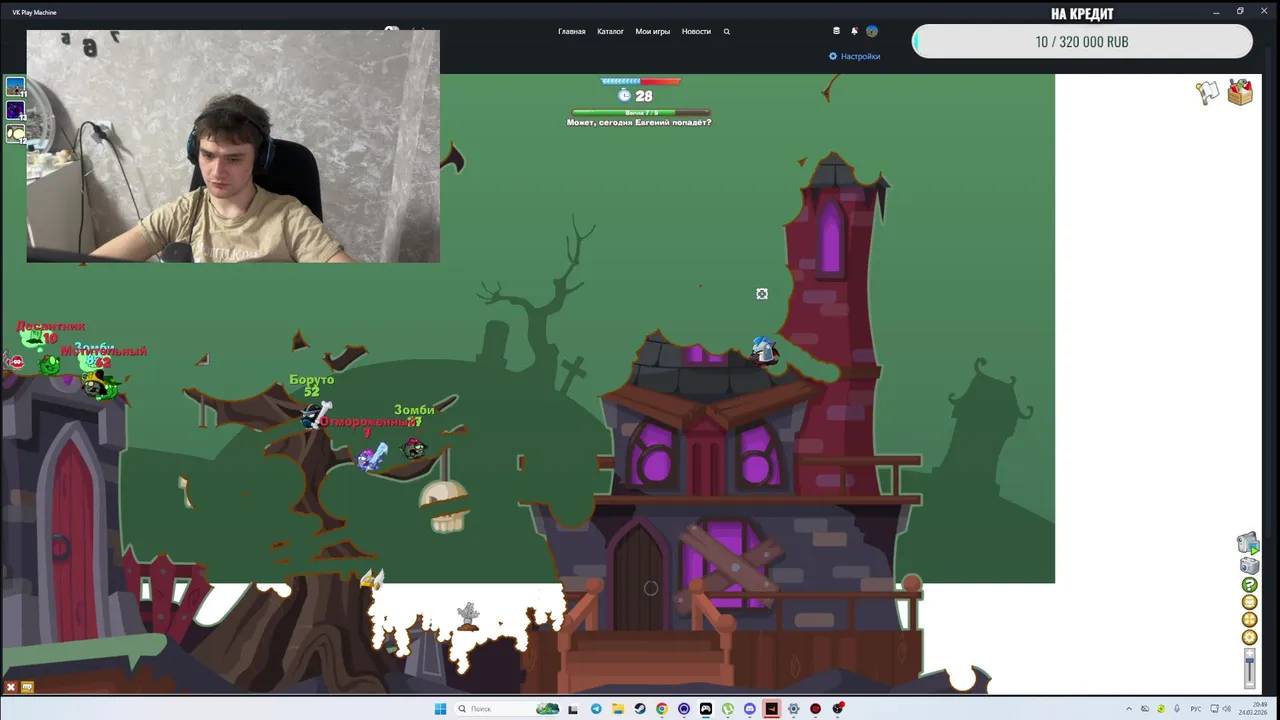Open Google Chrome from the taskbar

tap(662, 709)
